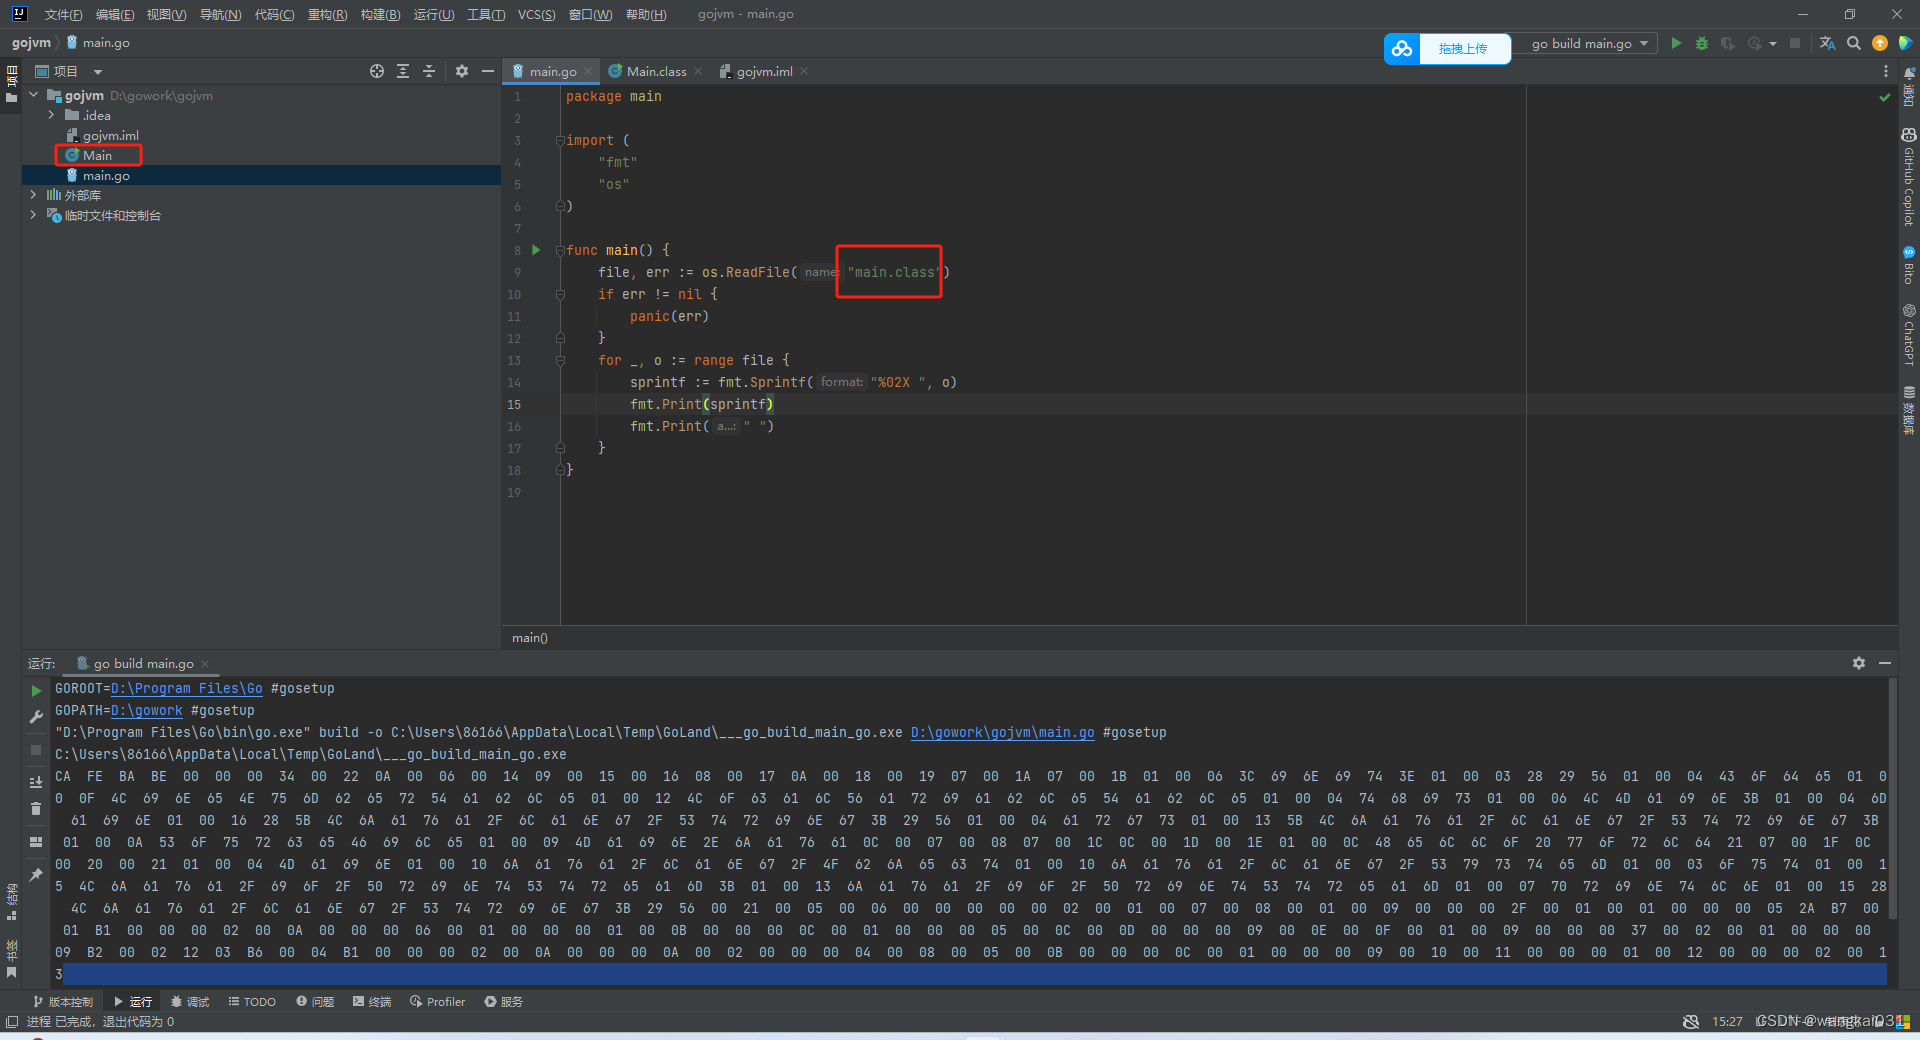This screenshot has width=1920, height=1040.
Task: Open D:\gowork\gojvm\main.go console link
Action: (1002, 732)
